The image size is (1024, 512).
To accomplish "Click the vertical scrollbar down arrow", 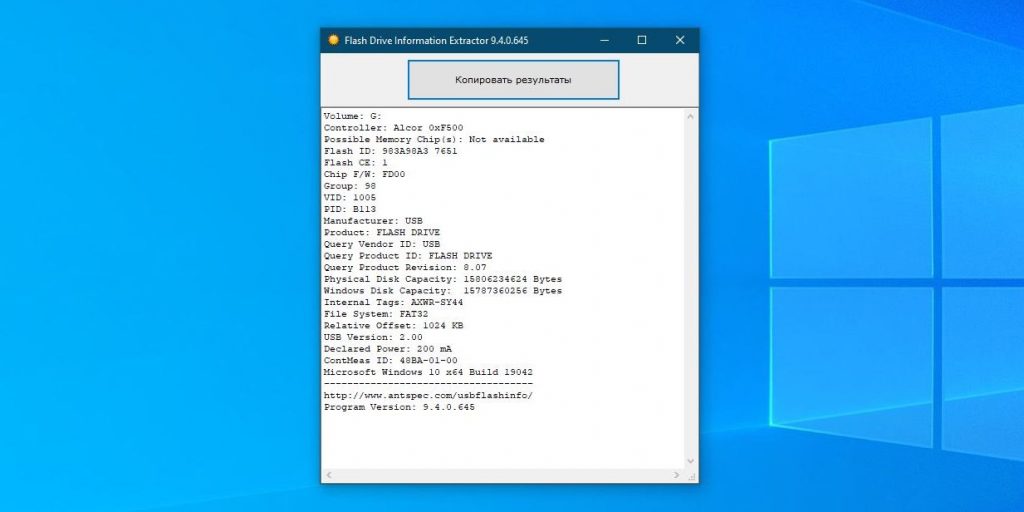I will 690,460.
